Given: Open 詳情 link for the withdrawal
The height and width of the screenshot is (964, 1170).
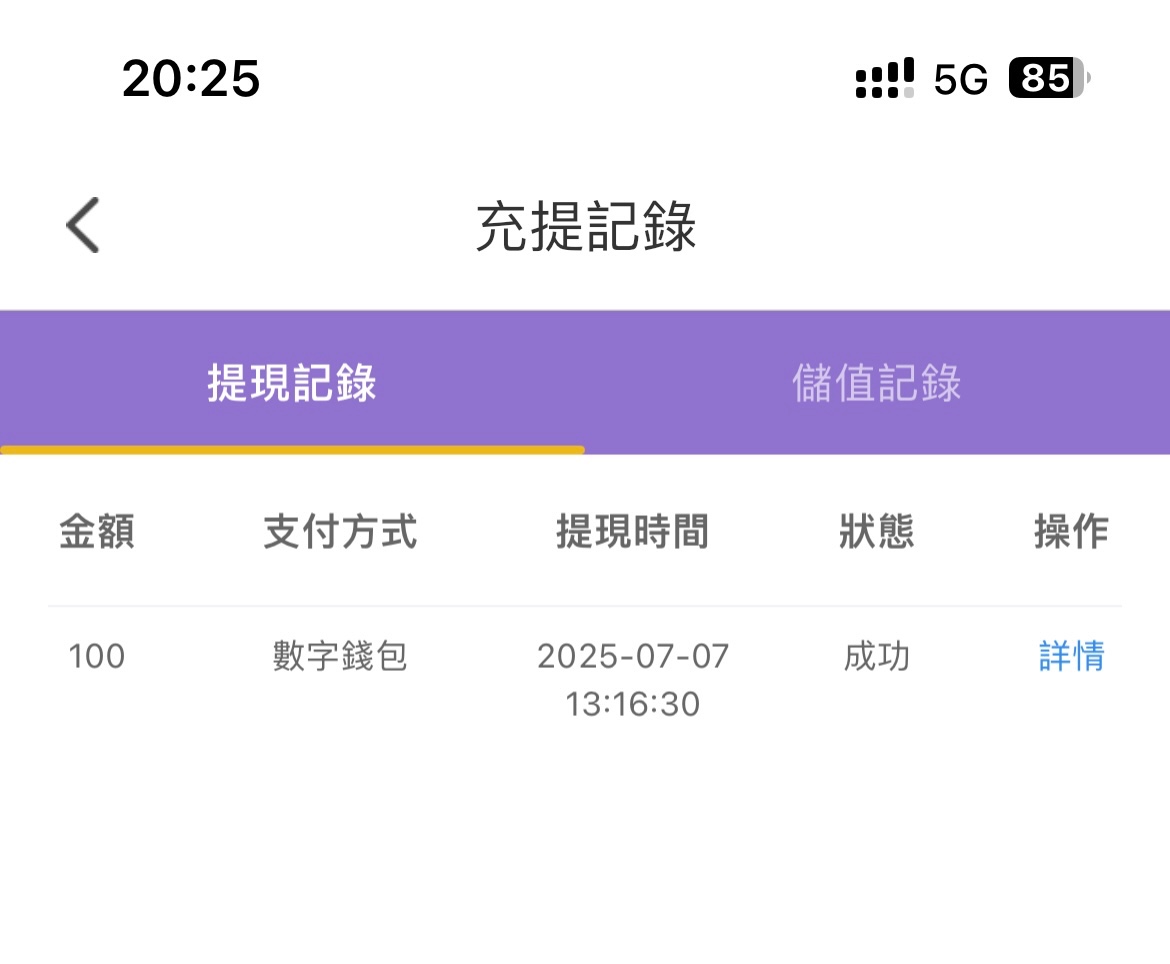Looking at the screenshot, I should click(1071, 657).
